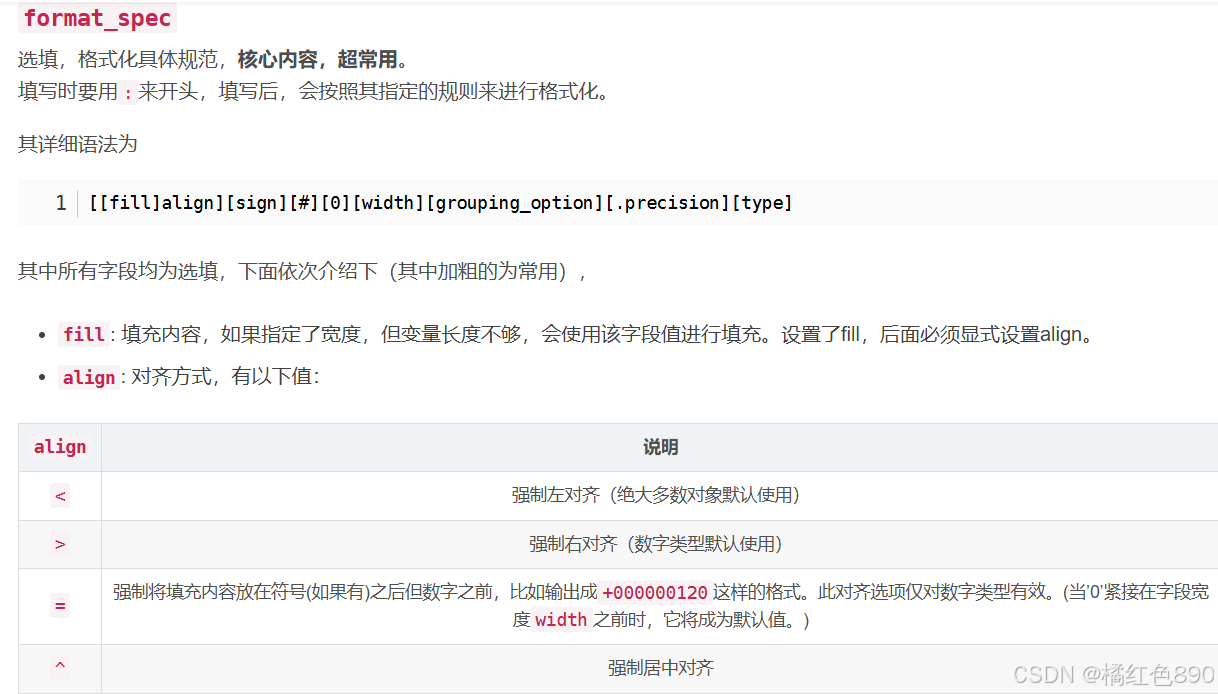Click the syntax code line [[fill]align][sign]...
Screen dimensions: 1218x694
[x=440, y=203]
